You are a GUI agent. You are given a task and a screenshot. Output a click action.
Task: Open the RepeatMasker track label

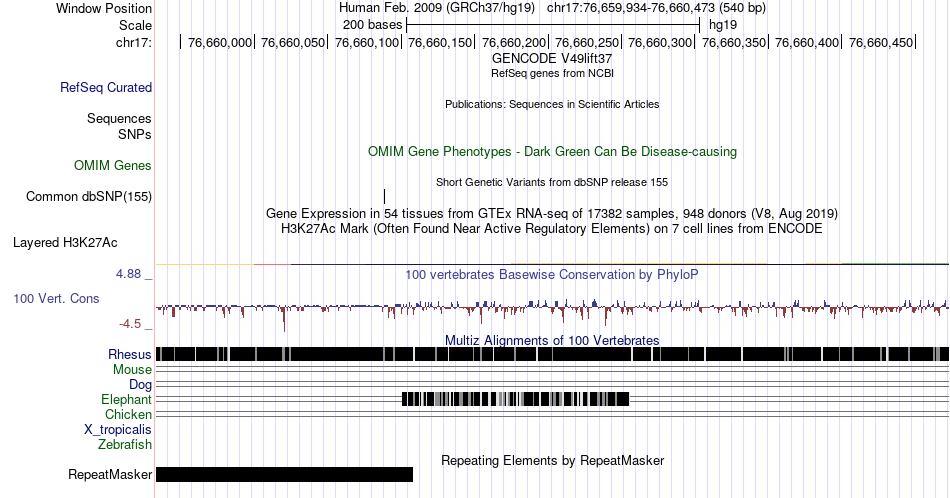pyautogui.click(x=110, y=474)
